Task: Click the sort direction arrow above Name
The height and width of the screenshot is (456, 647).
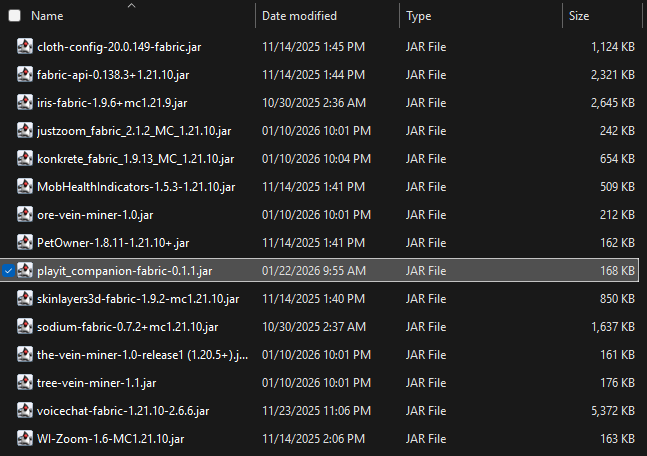Action: [131, 5]
